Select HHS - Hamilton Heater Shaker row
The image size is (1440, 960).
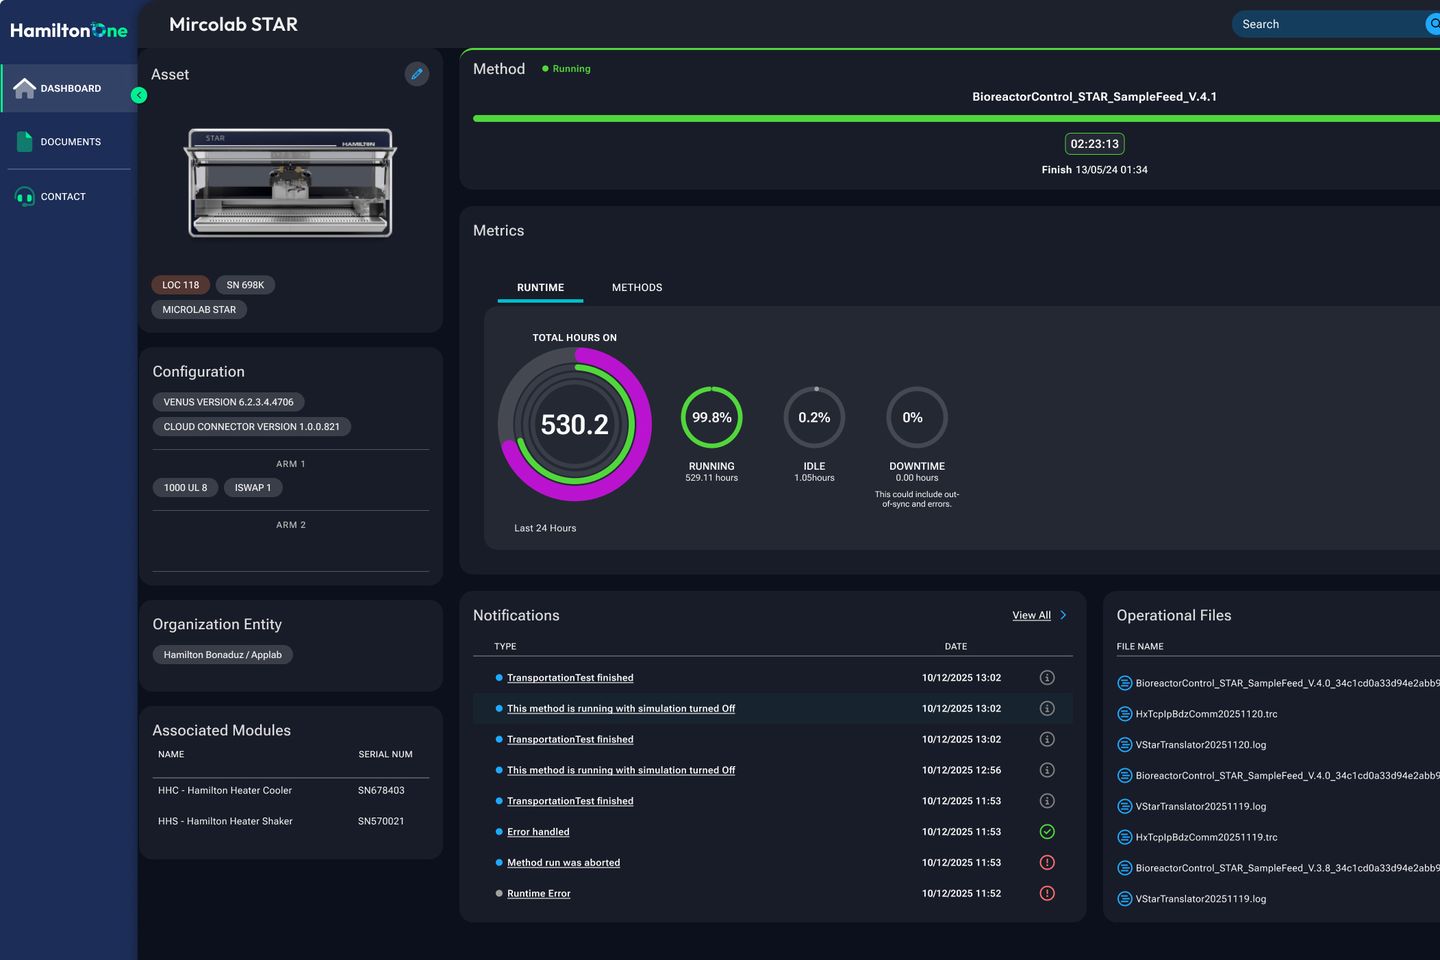(x=291, y=822)
